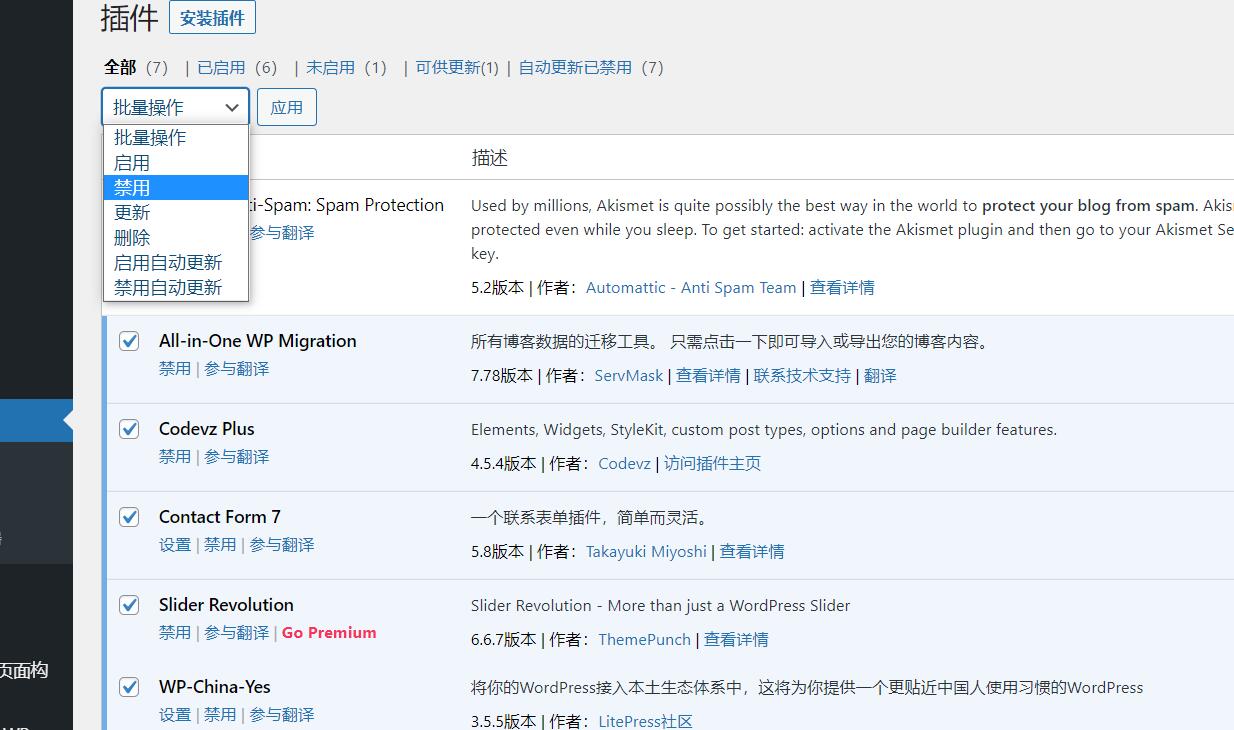Click the Go Premium link
1234x730 pixels.
pos(329,633)
